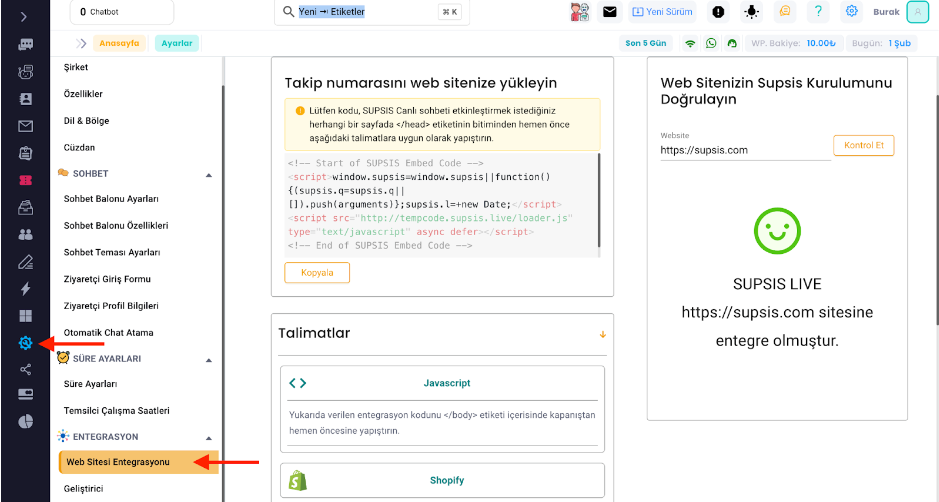Open the pencil edit icon in sidebar
Image resolution: width=939 pixels, height=502 pixels.
26,262
